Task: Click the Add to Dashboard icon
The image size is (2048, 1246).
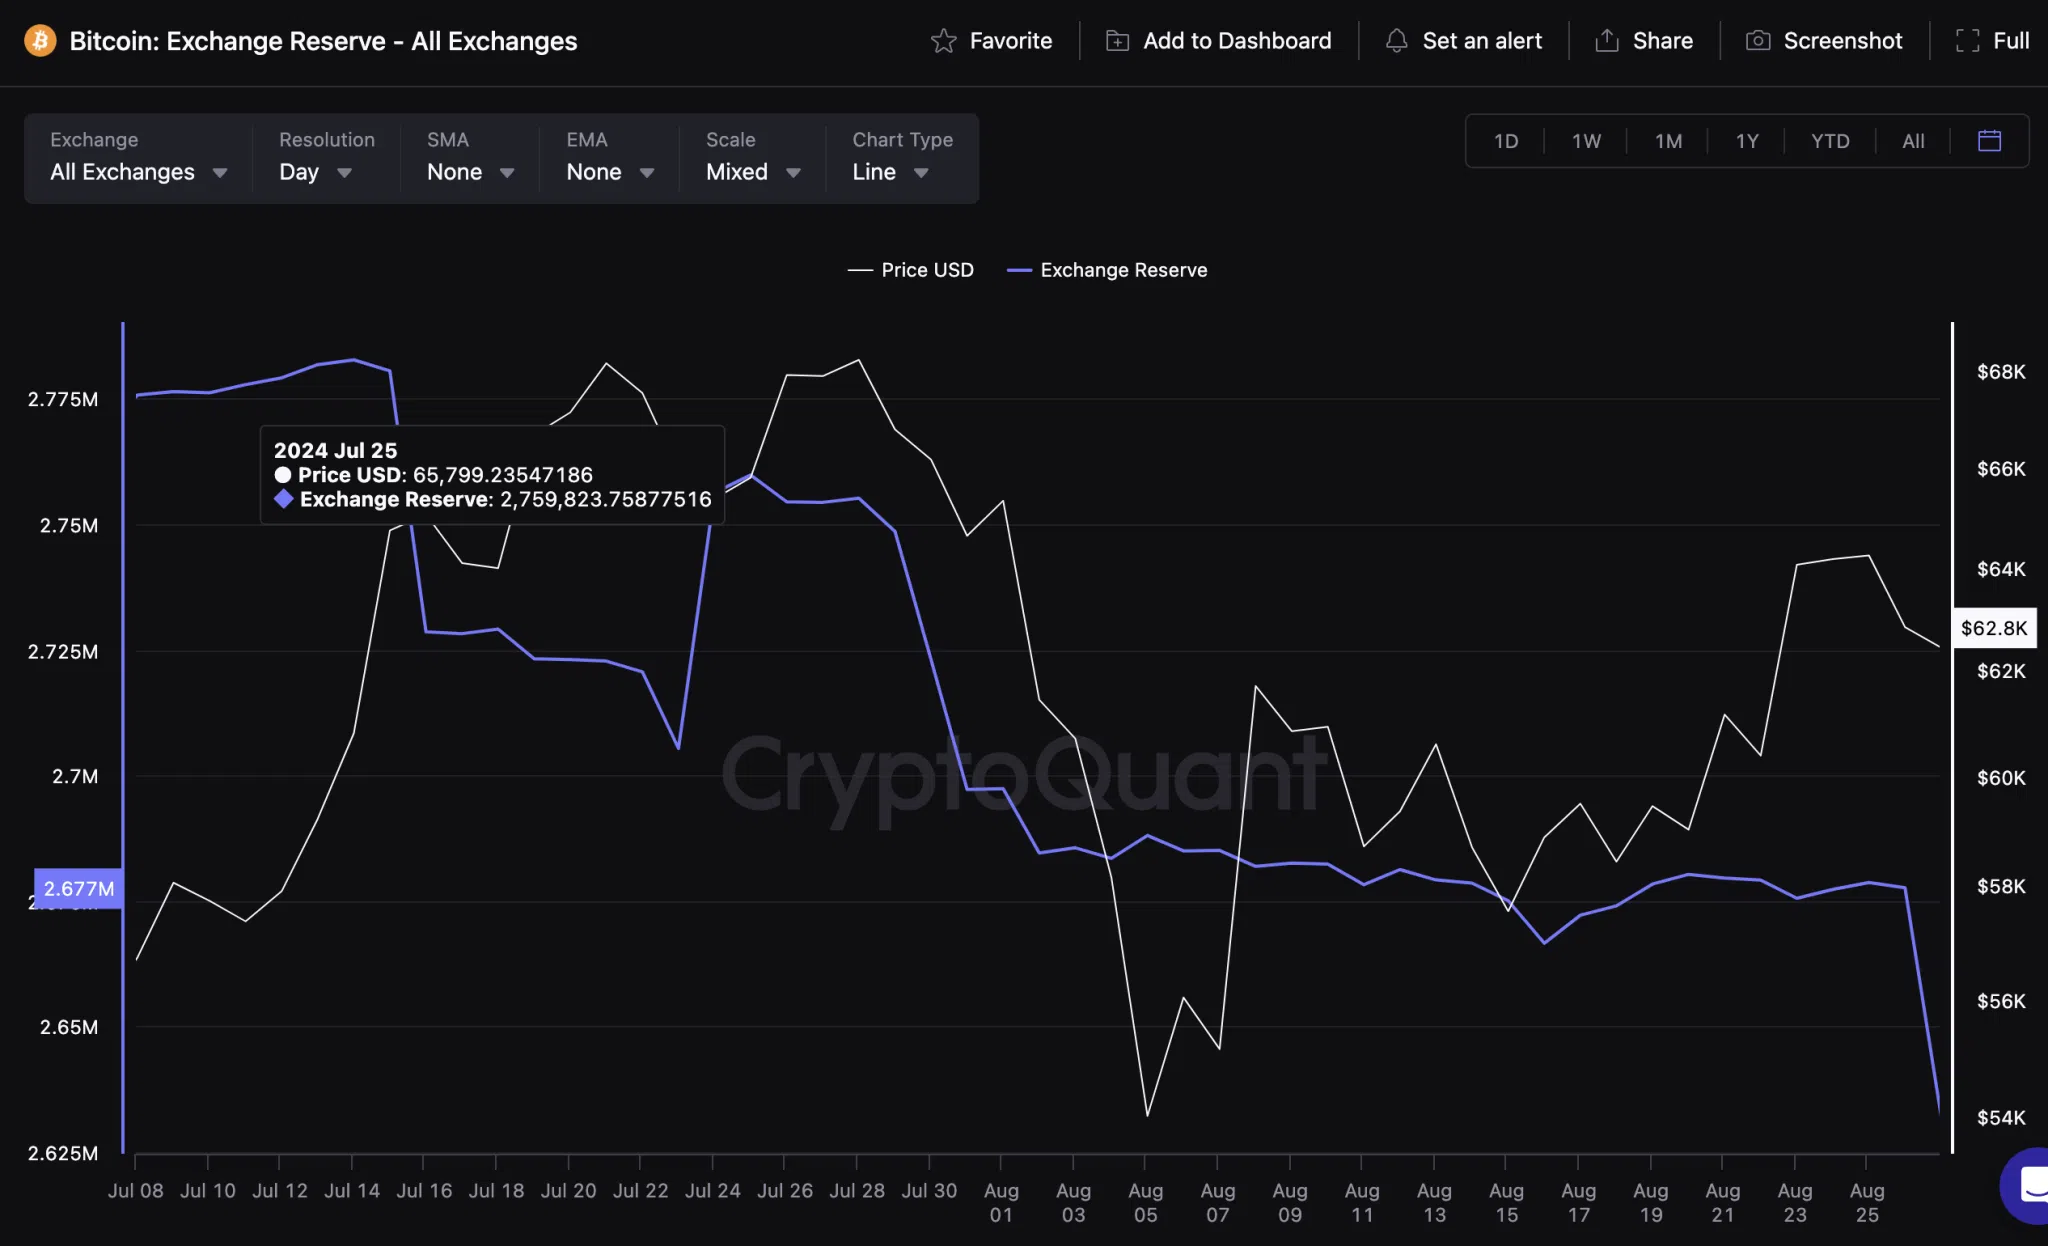Action: tap(1115, 41)
